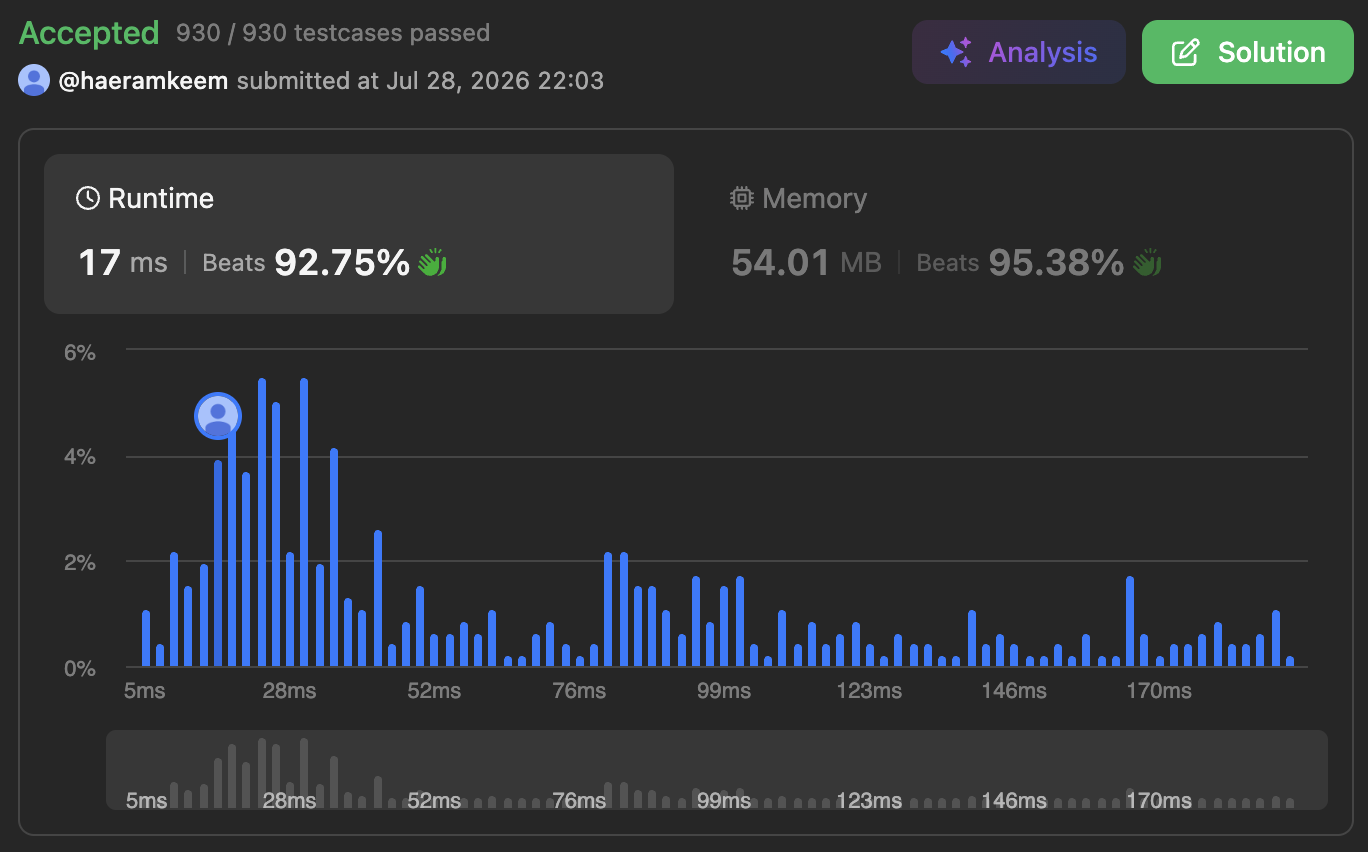Click the tall bar above the 170ms label
Viewport: 1368px width, 852px height.
tap(1130, 621)
